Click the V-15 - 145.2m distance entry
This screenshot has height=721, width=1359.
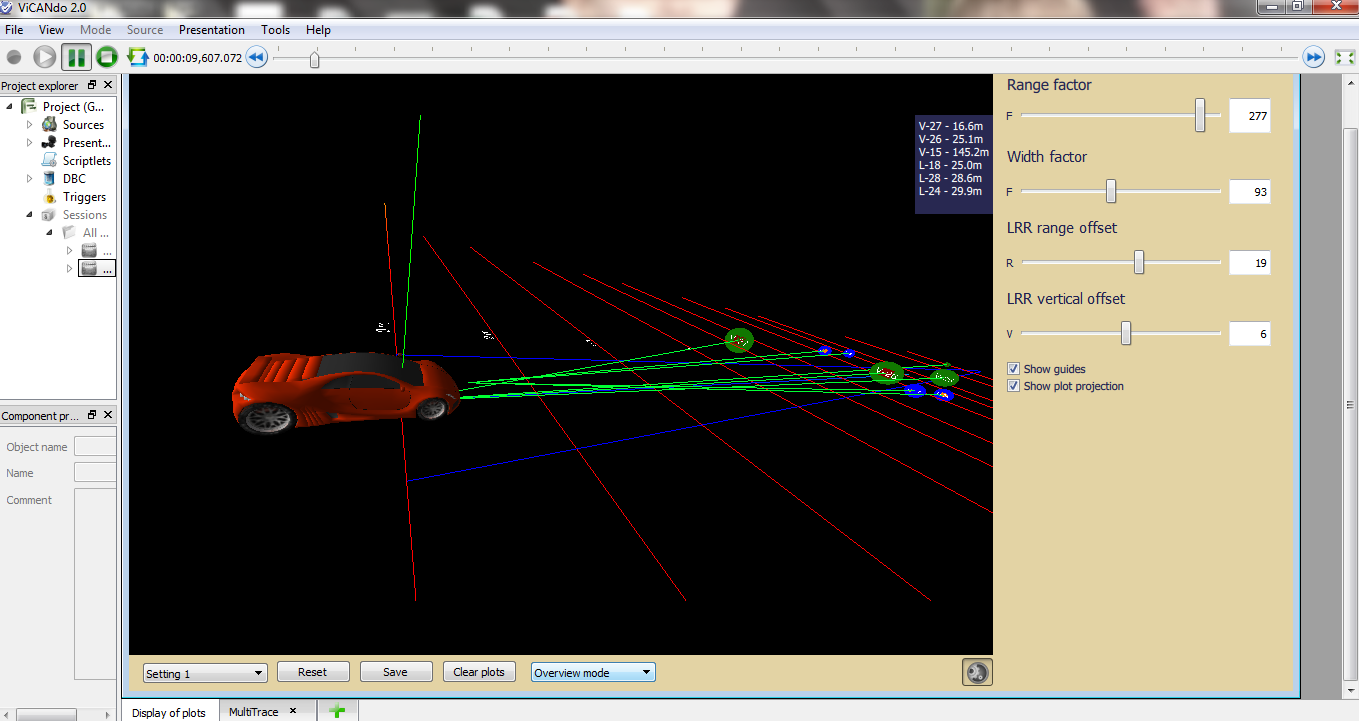click(952, 152)
